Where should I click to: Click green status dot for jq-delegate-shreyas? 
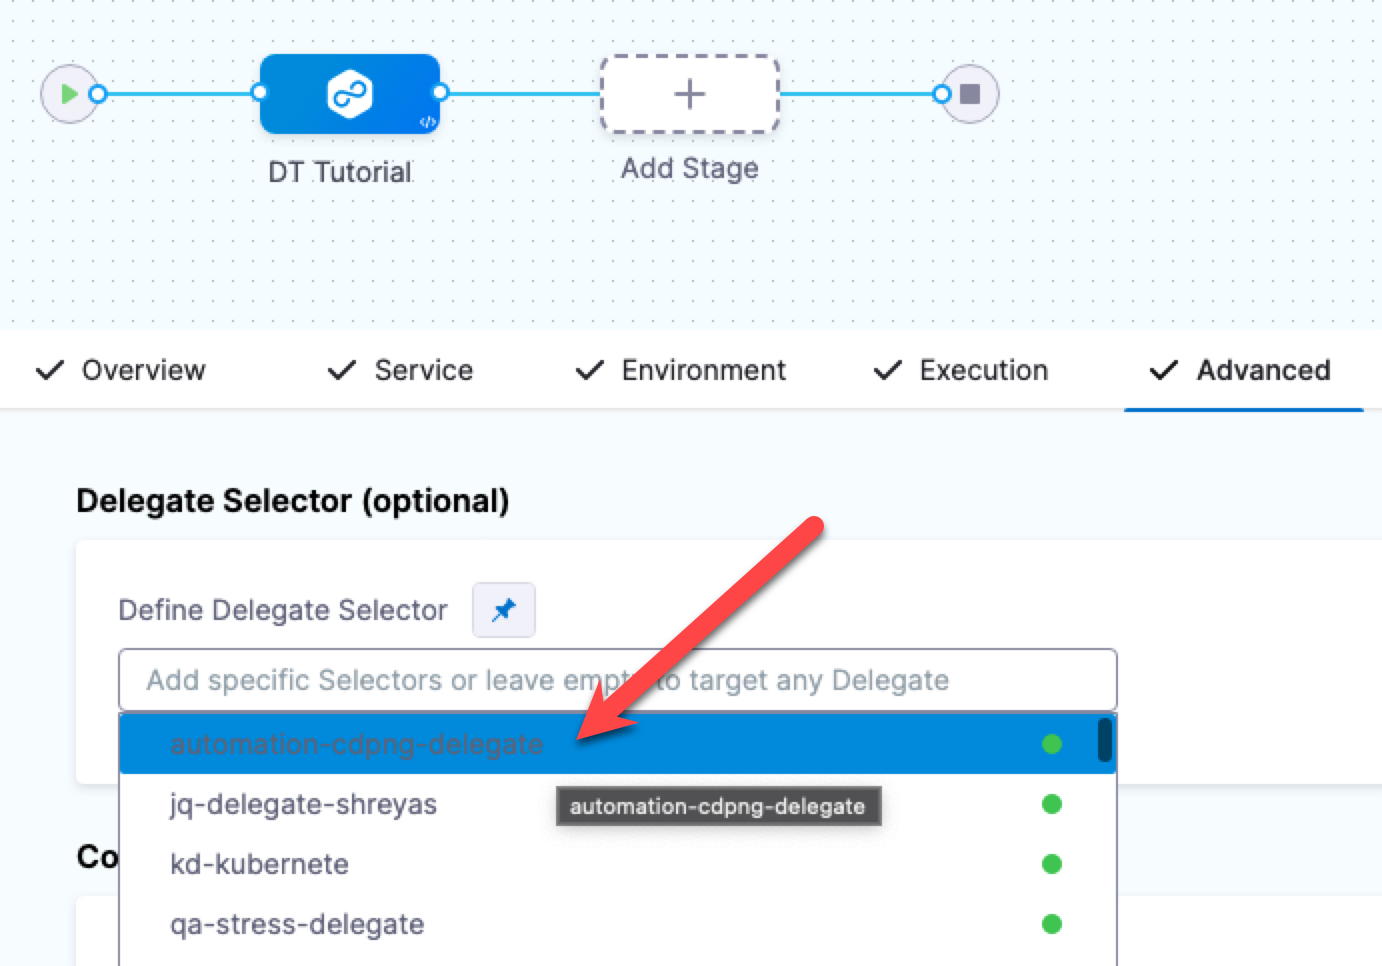click(x=1051, y=804)
